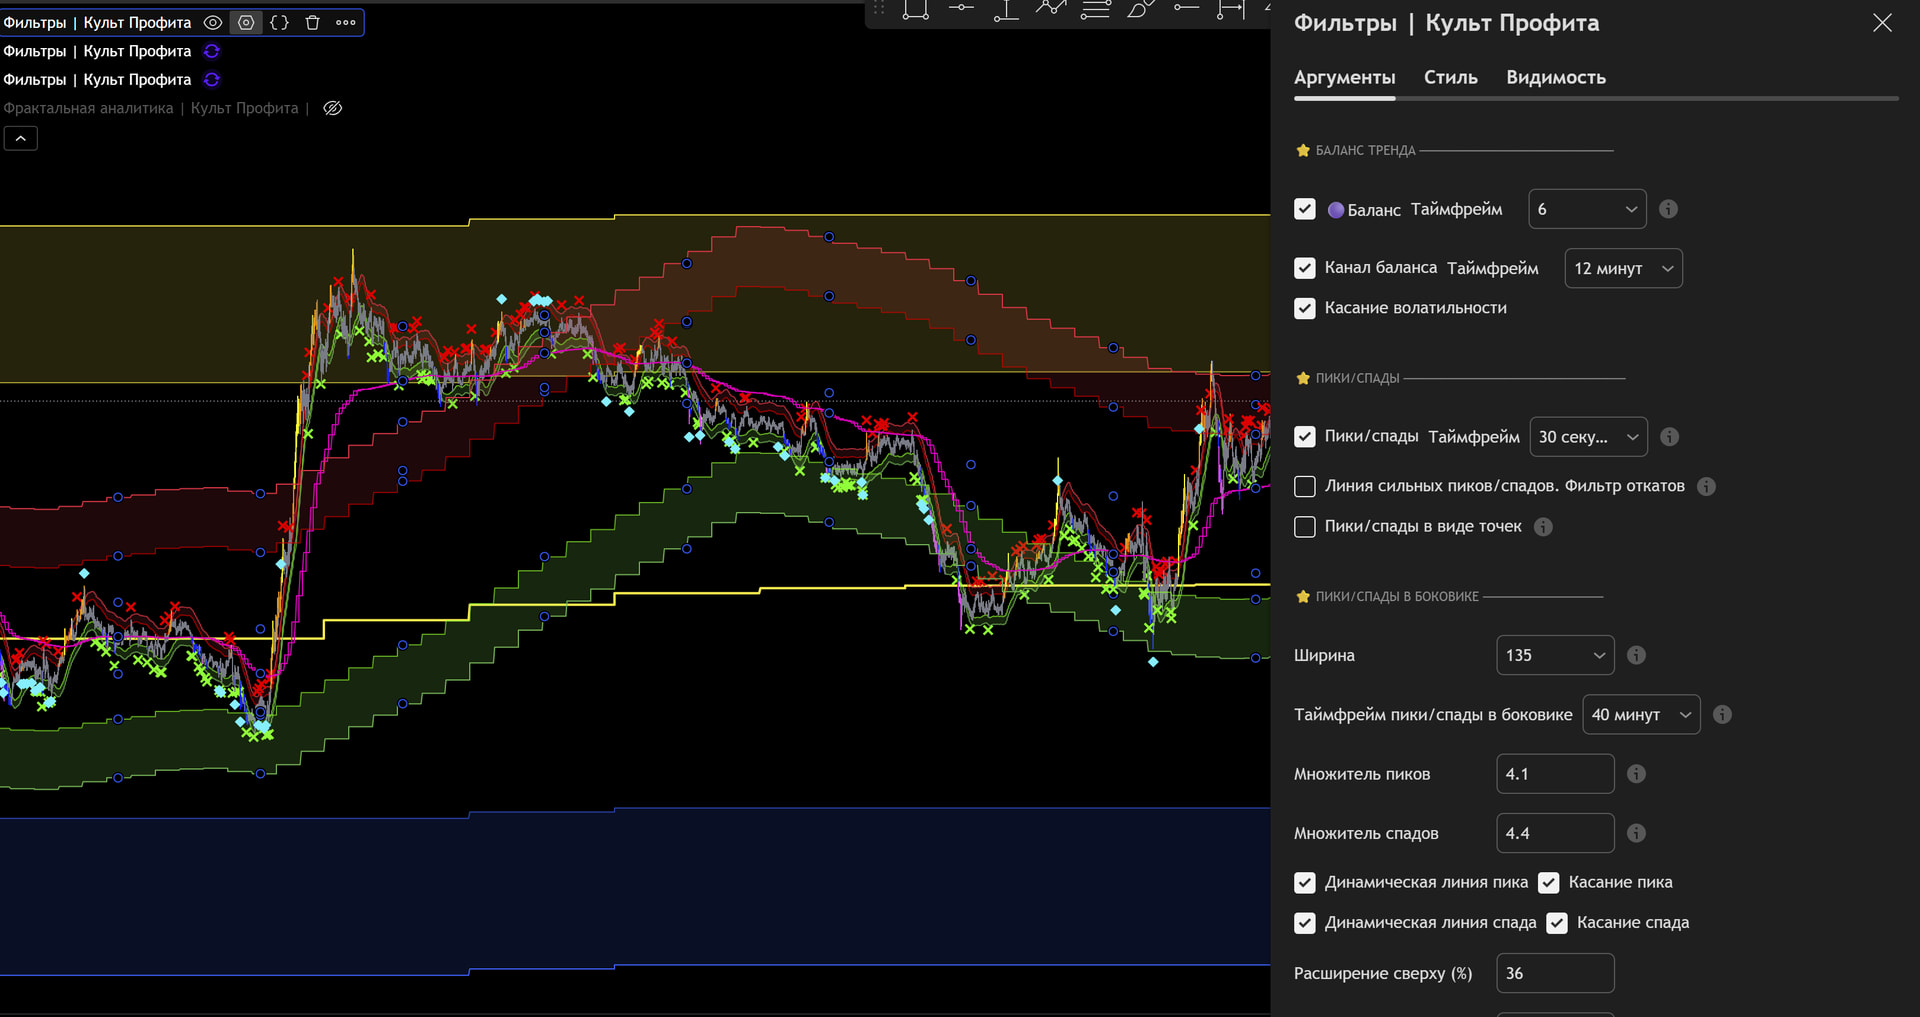This screenshot has height=1017, width=1920.
Task: Hide the first Фильтры indicator via eye icon
Action: pyautogui.click(x=213, y=22)
